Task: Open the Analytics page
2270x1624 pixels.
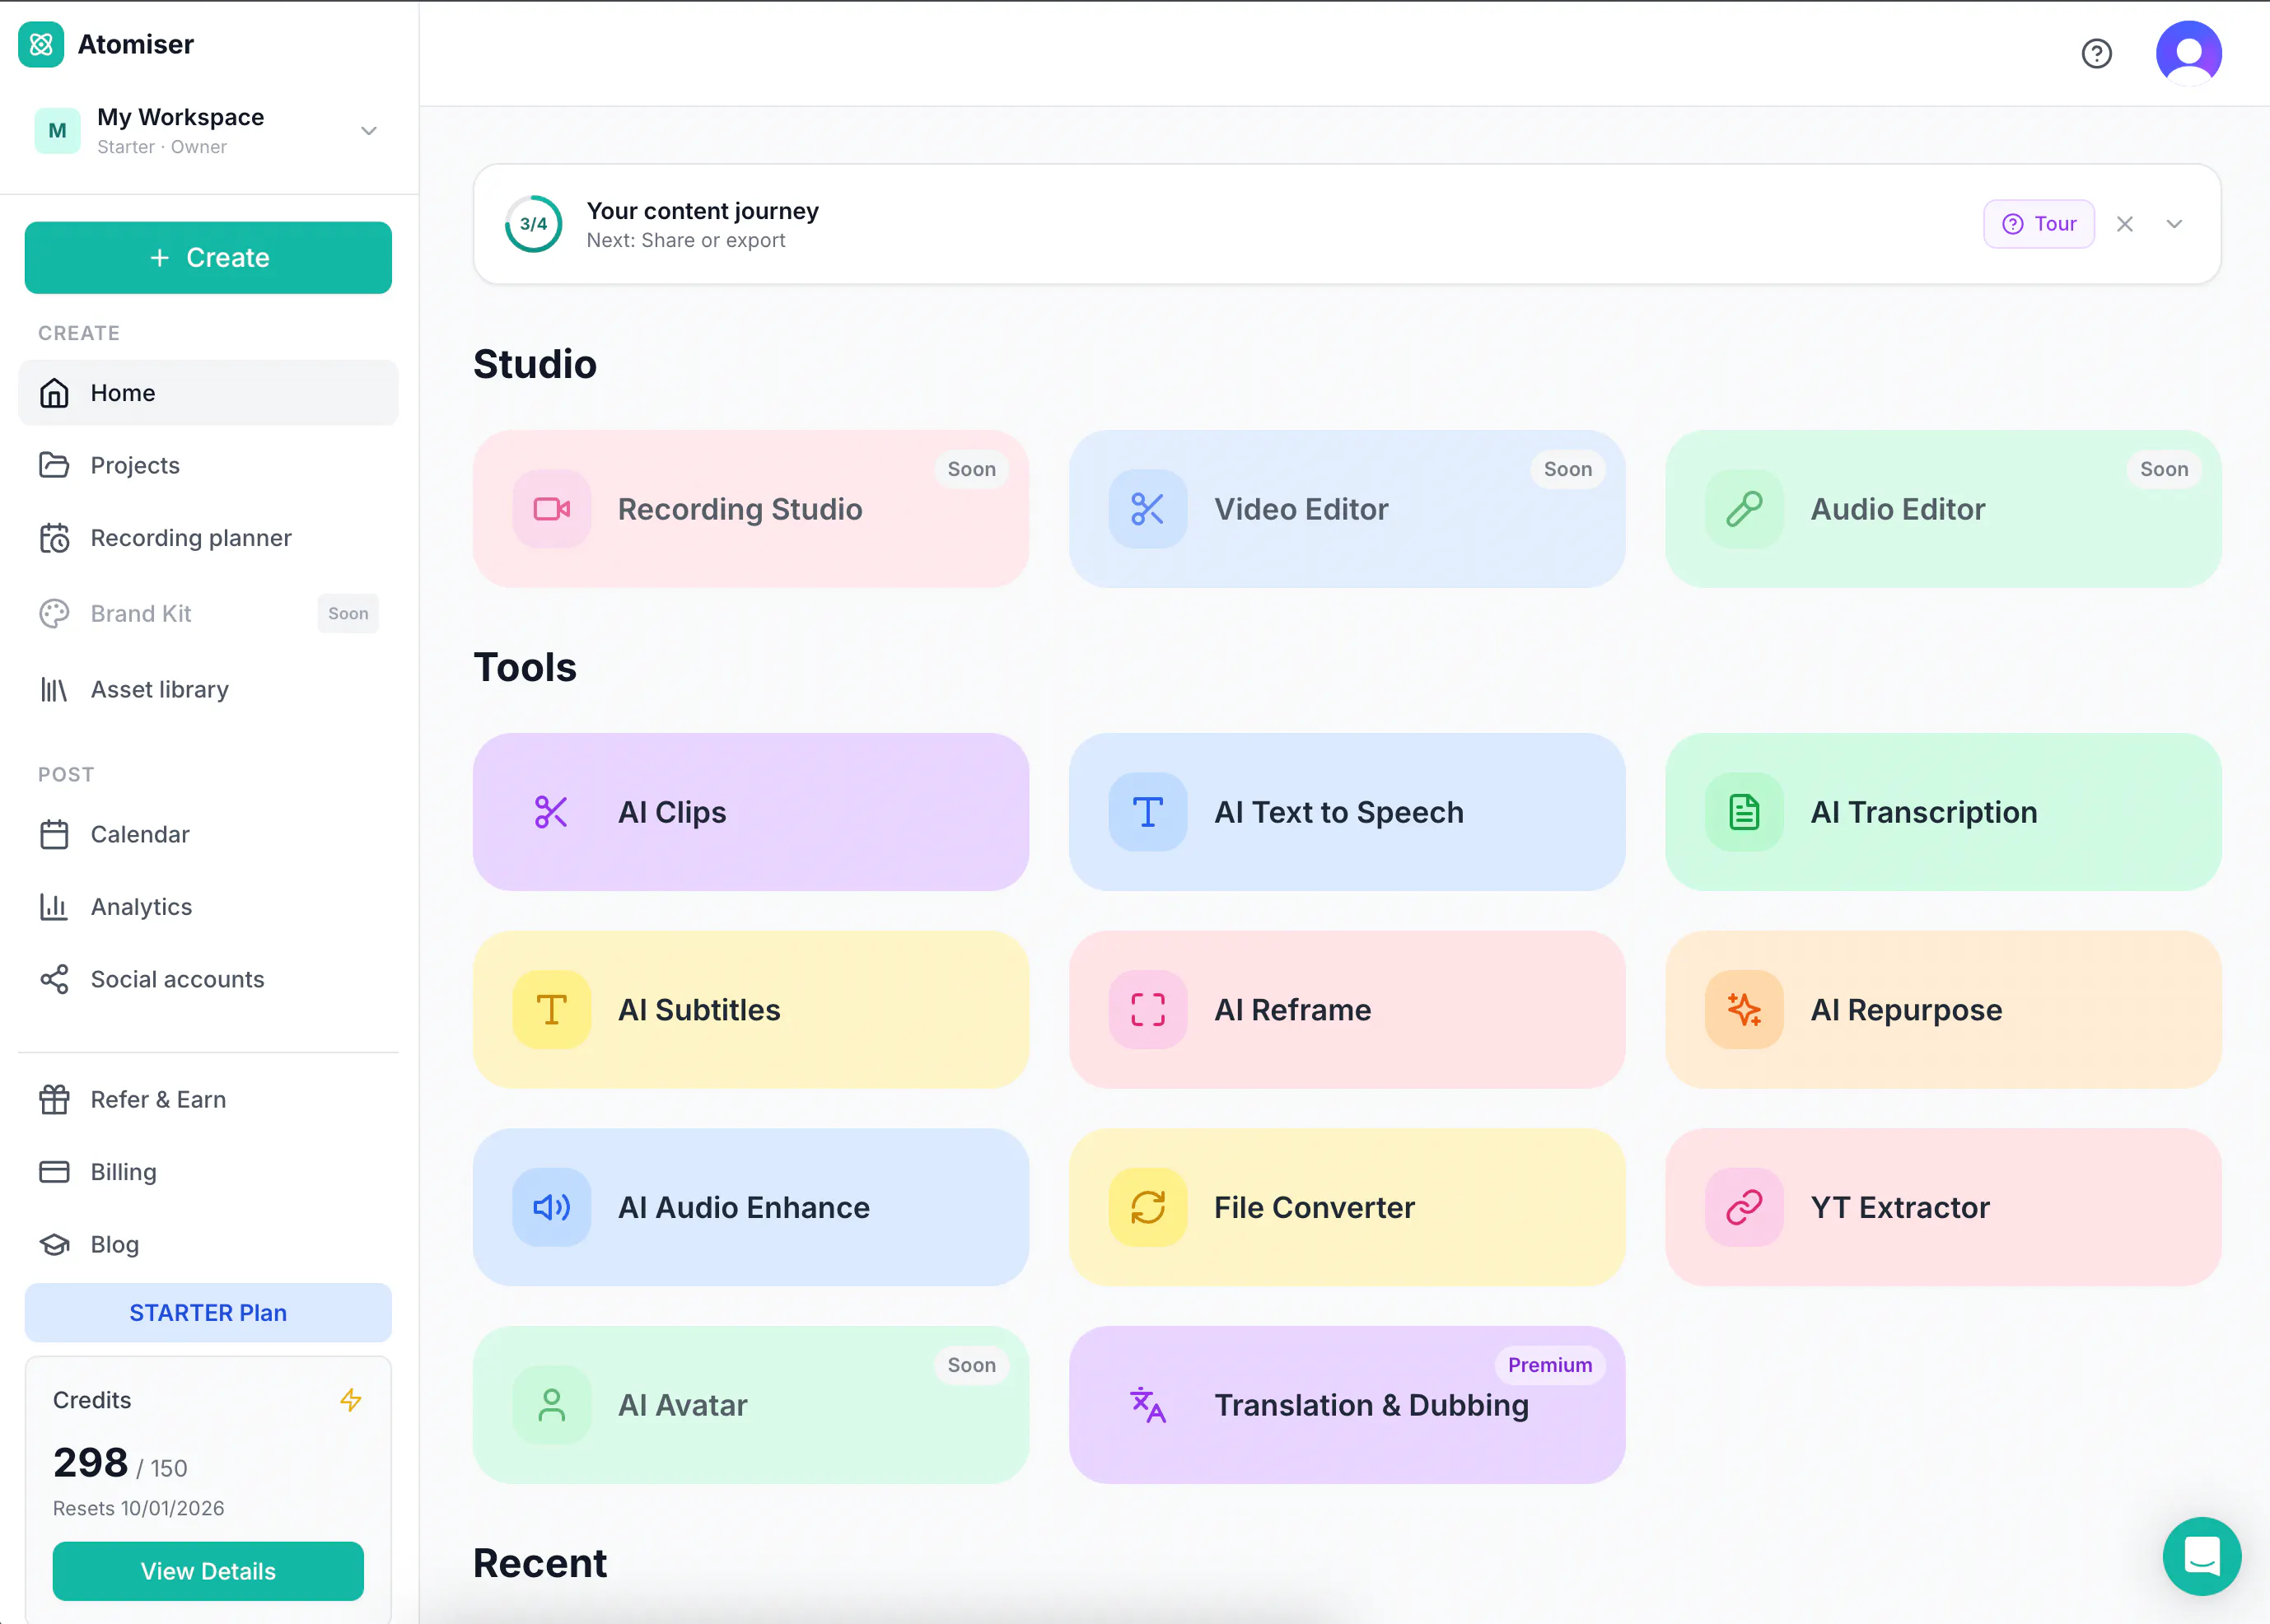Action: pos(208,907)
